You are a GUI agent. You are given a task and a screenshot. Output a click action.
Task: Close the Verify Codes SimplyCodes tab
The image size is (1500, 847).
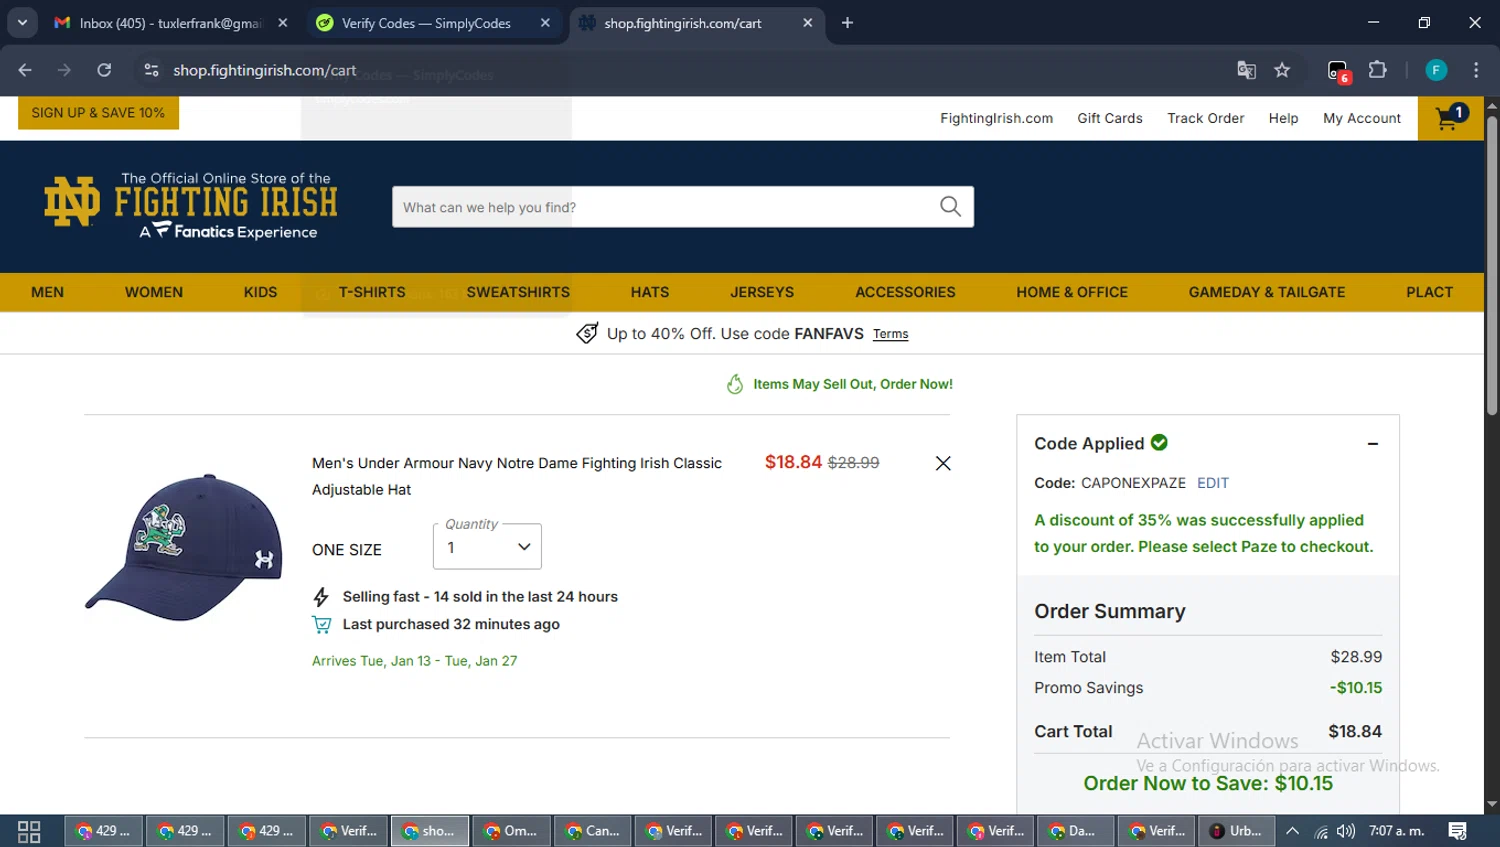click(x=545, y=23)
